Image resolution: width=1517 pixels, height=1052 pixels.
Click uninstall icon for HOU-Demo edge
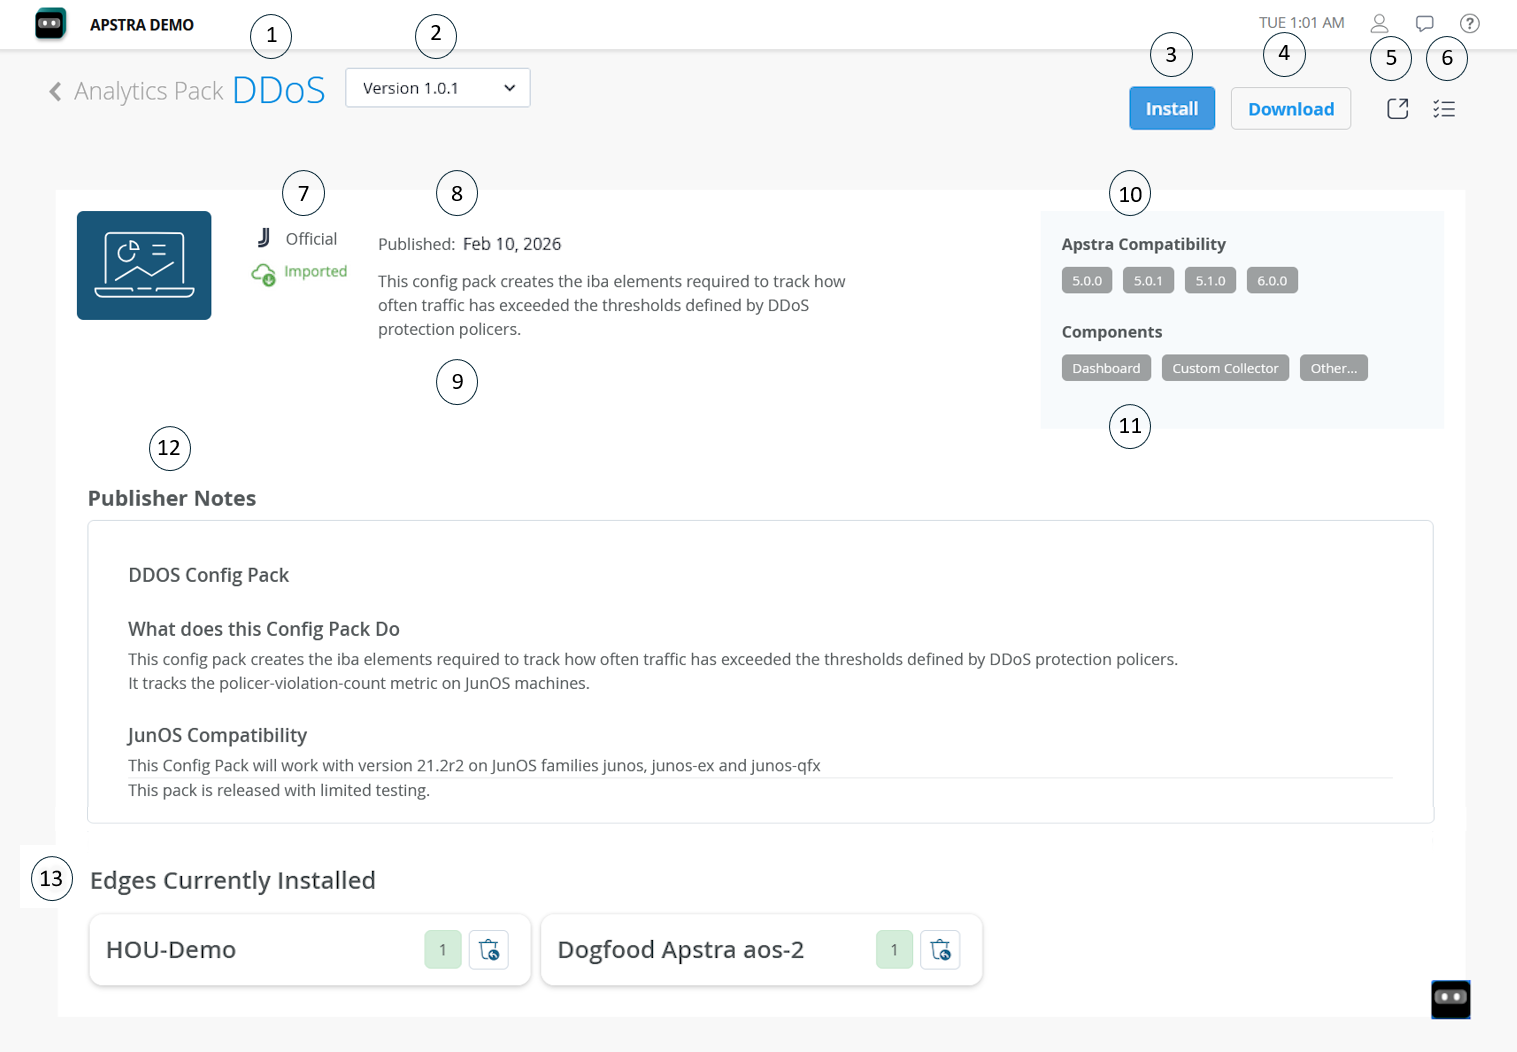click(489, 950)
